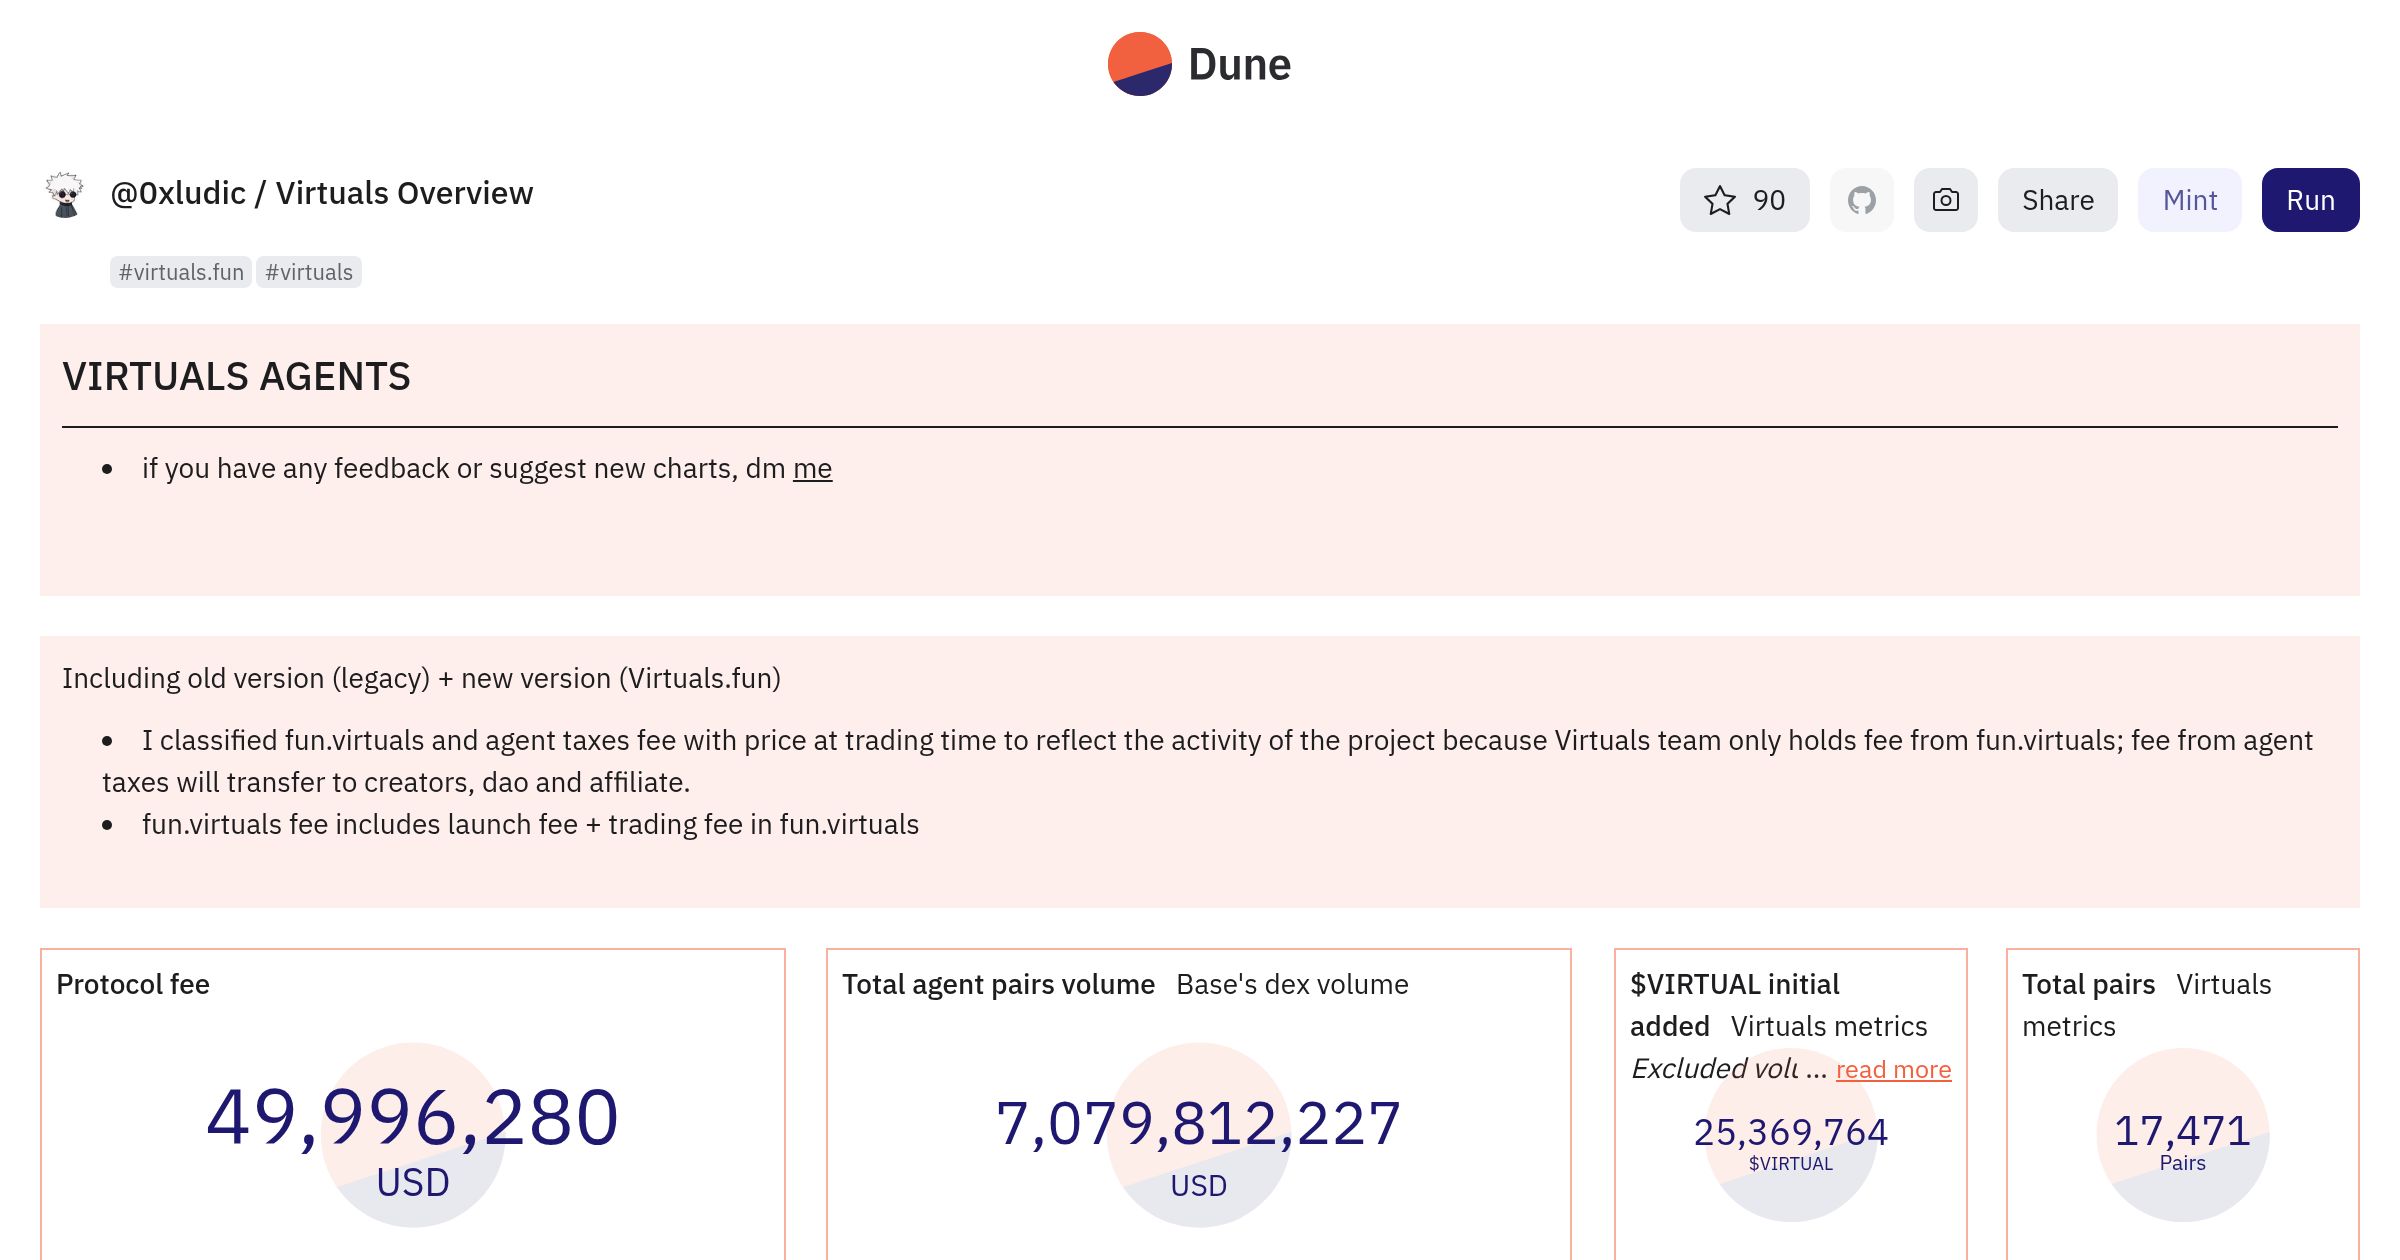
Task: Follow the 'me' feedback link
Action: pyautogui.click(x=812, y=468)
